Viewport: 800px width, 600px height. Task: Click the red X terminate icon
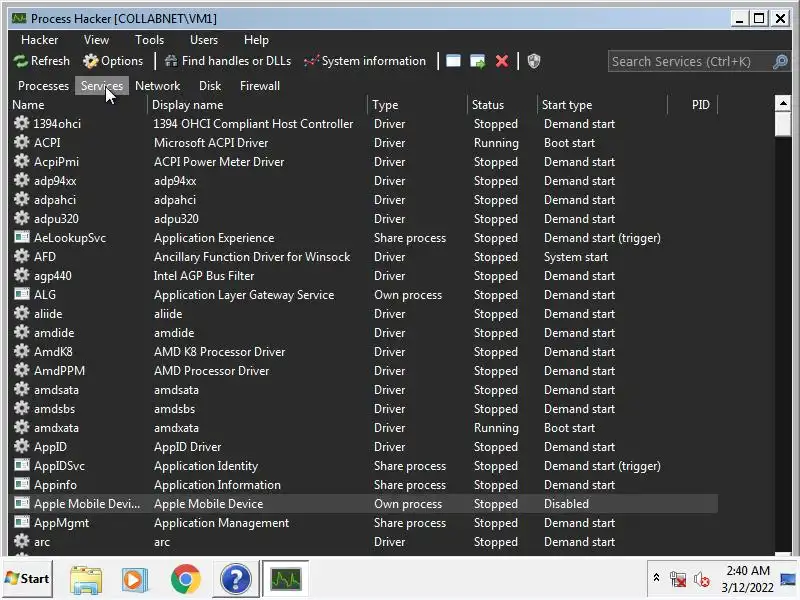pyautogui.click(x=502, y=61)
